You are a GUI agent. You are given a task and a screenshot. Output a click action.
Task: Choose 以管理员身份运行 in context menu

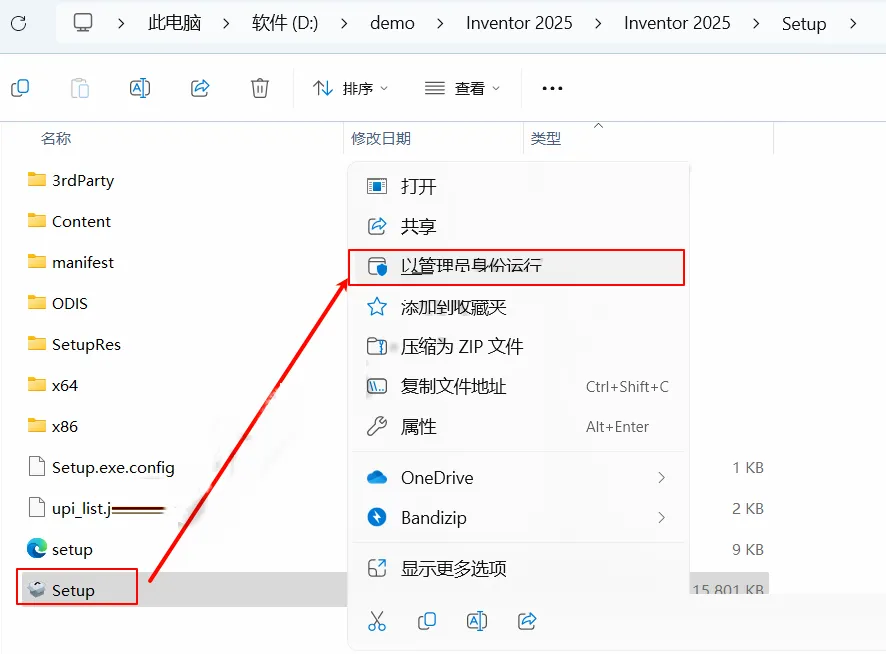pos(516,266)
